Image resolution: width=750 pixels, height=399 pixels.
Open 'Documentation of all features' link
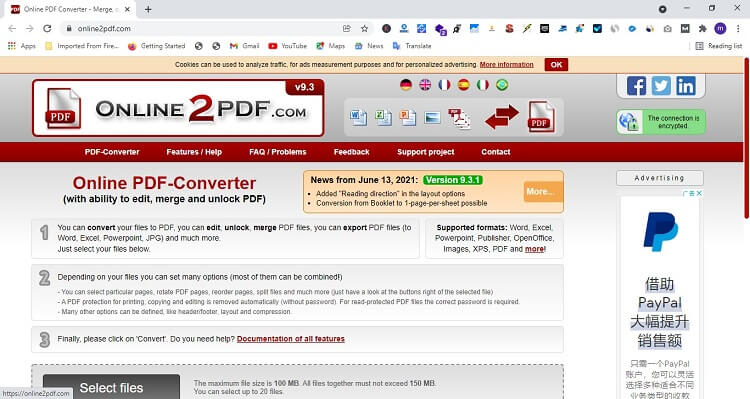pos(291,339)
